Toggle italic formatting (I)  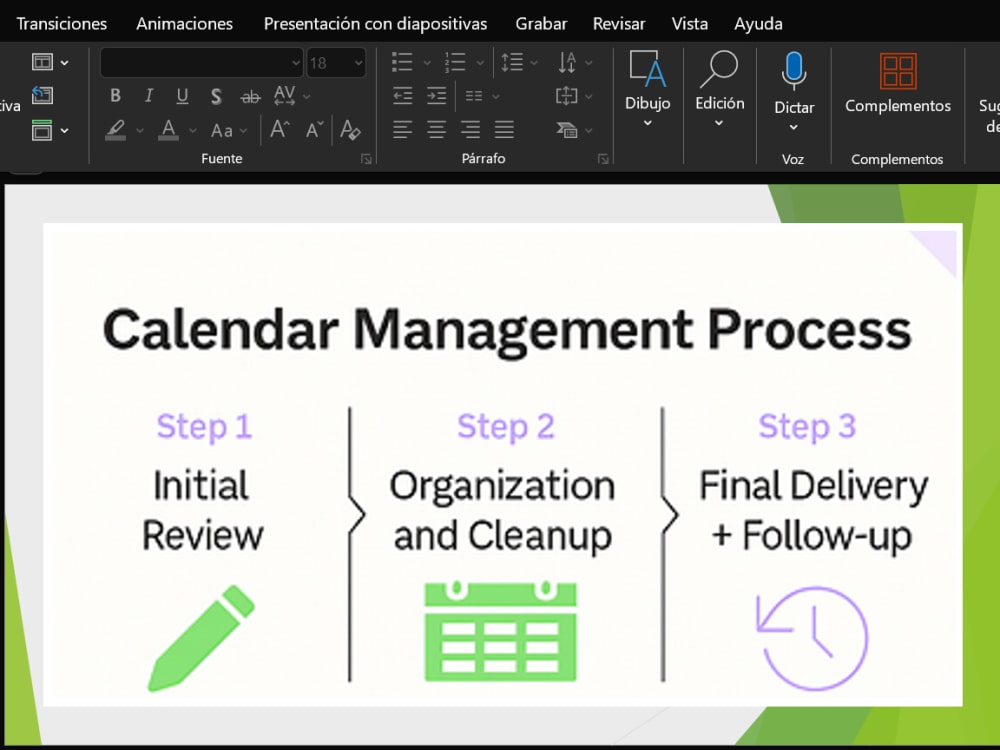click(x=149, y=96)
